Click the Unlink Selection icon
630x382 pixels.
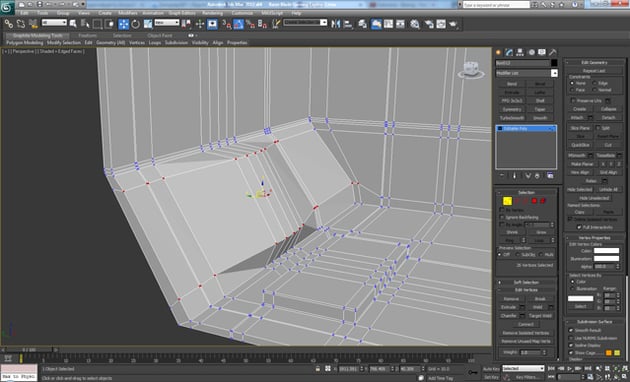pyautogui.click(x=20, y=24)
